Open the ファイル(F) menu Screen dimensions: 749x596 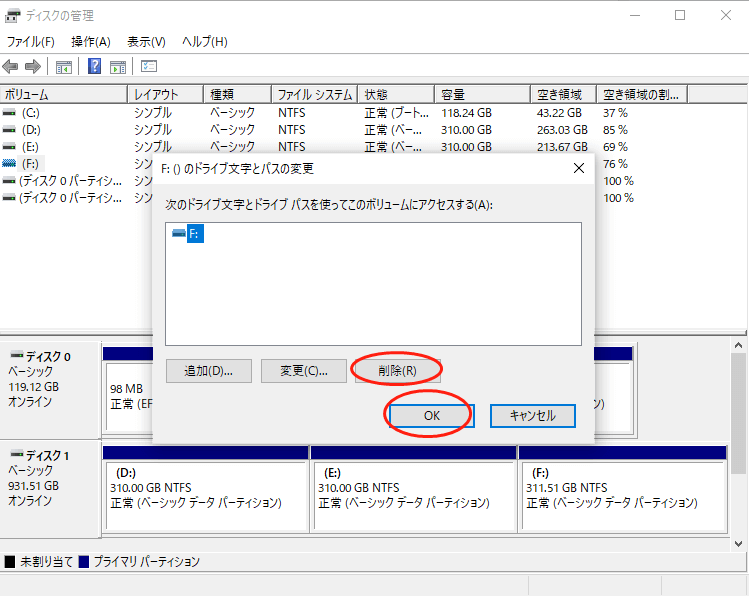[x=31, y=42]
